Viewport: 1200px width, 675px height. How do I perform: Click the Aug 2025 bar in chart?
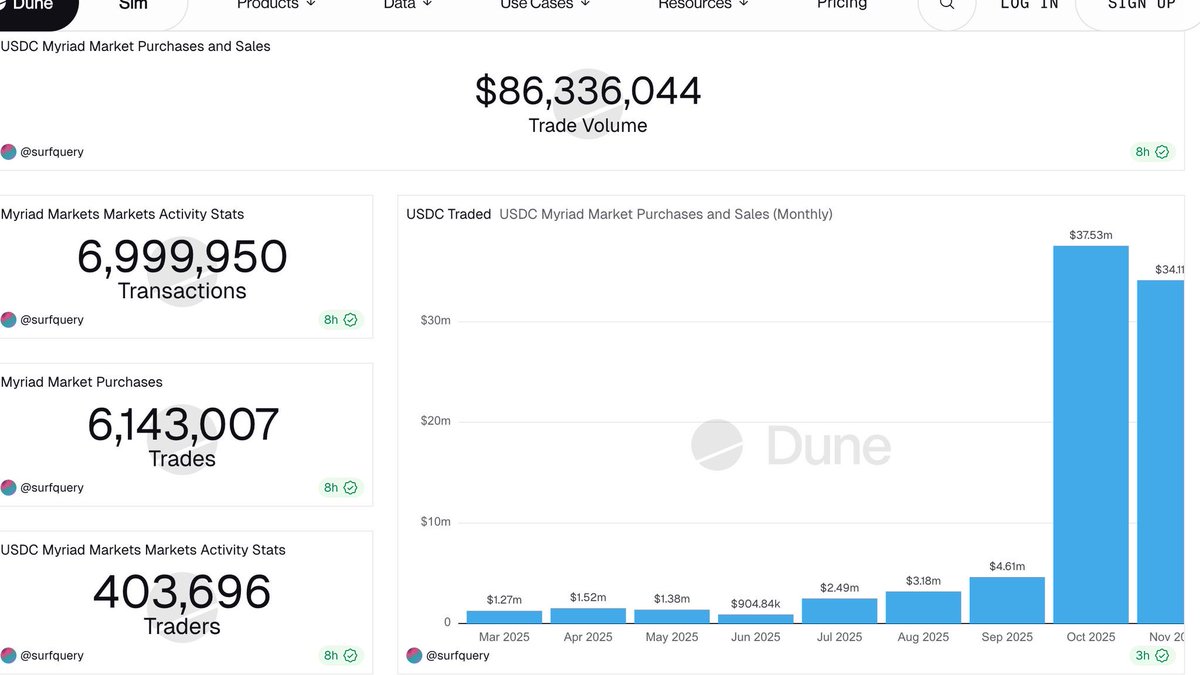pyautogui.click(x=923, y=607)
